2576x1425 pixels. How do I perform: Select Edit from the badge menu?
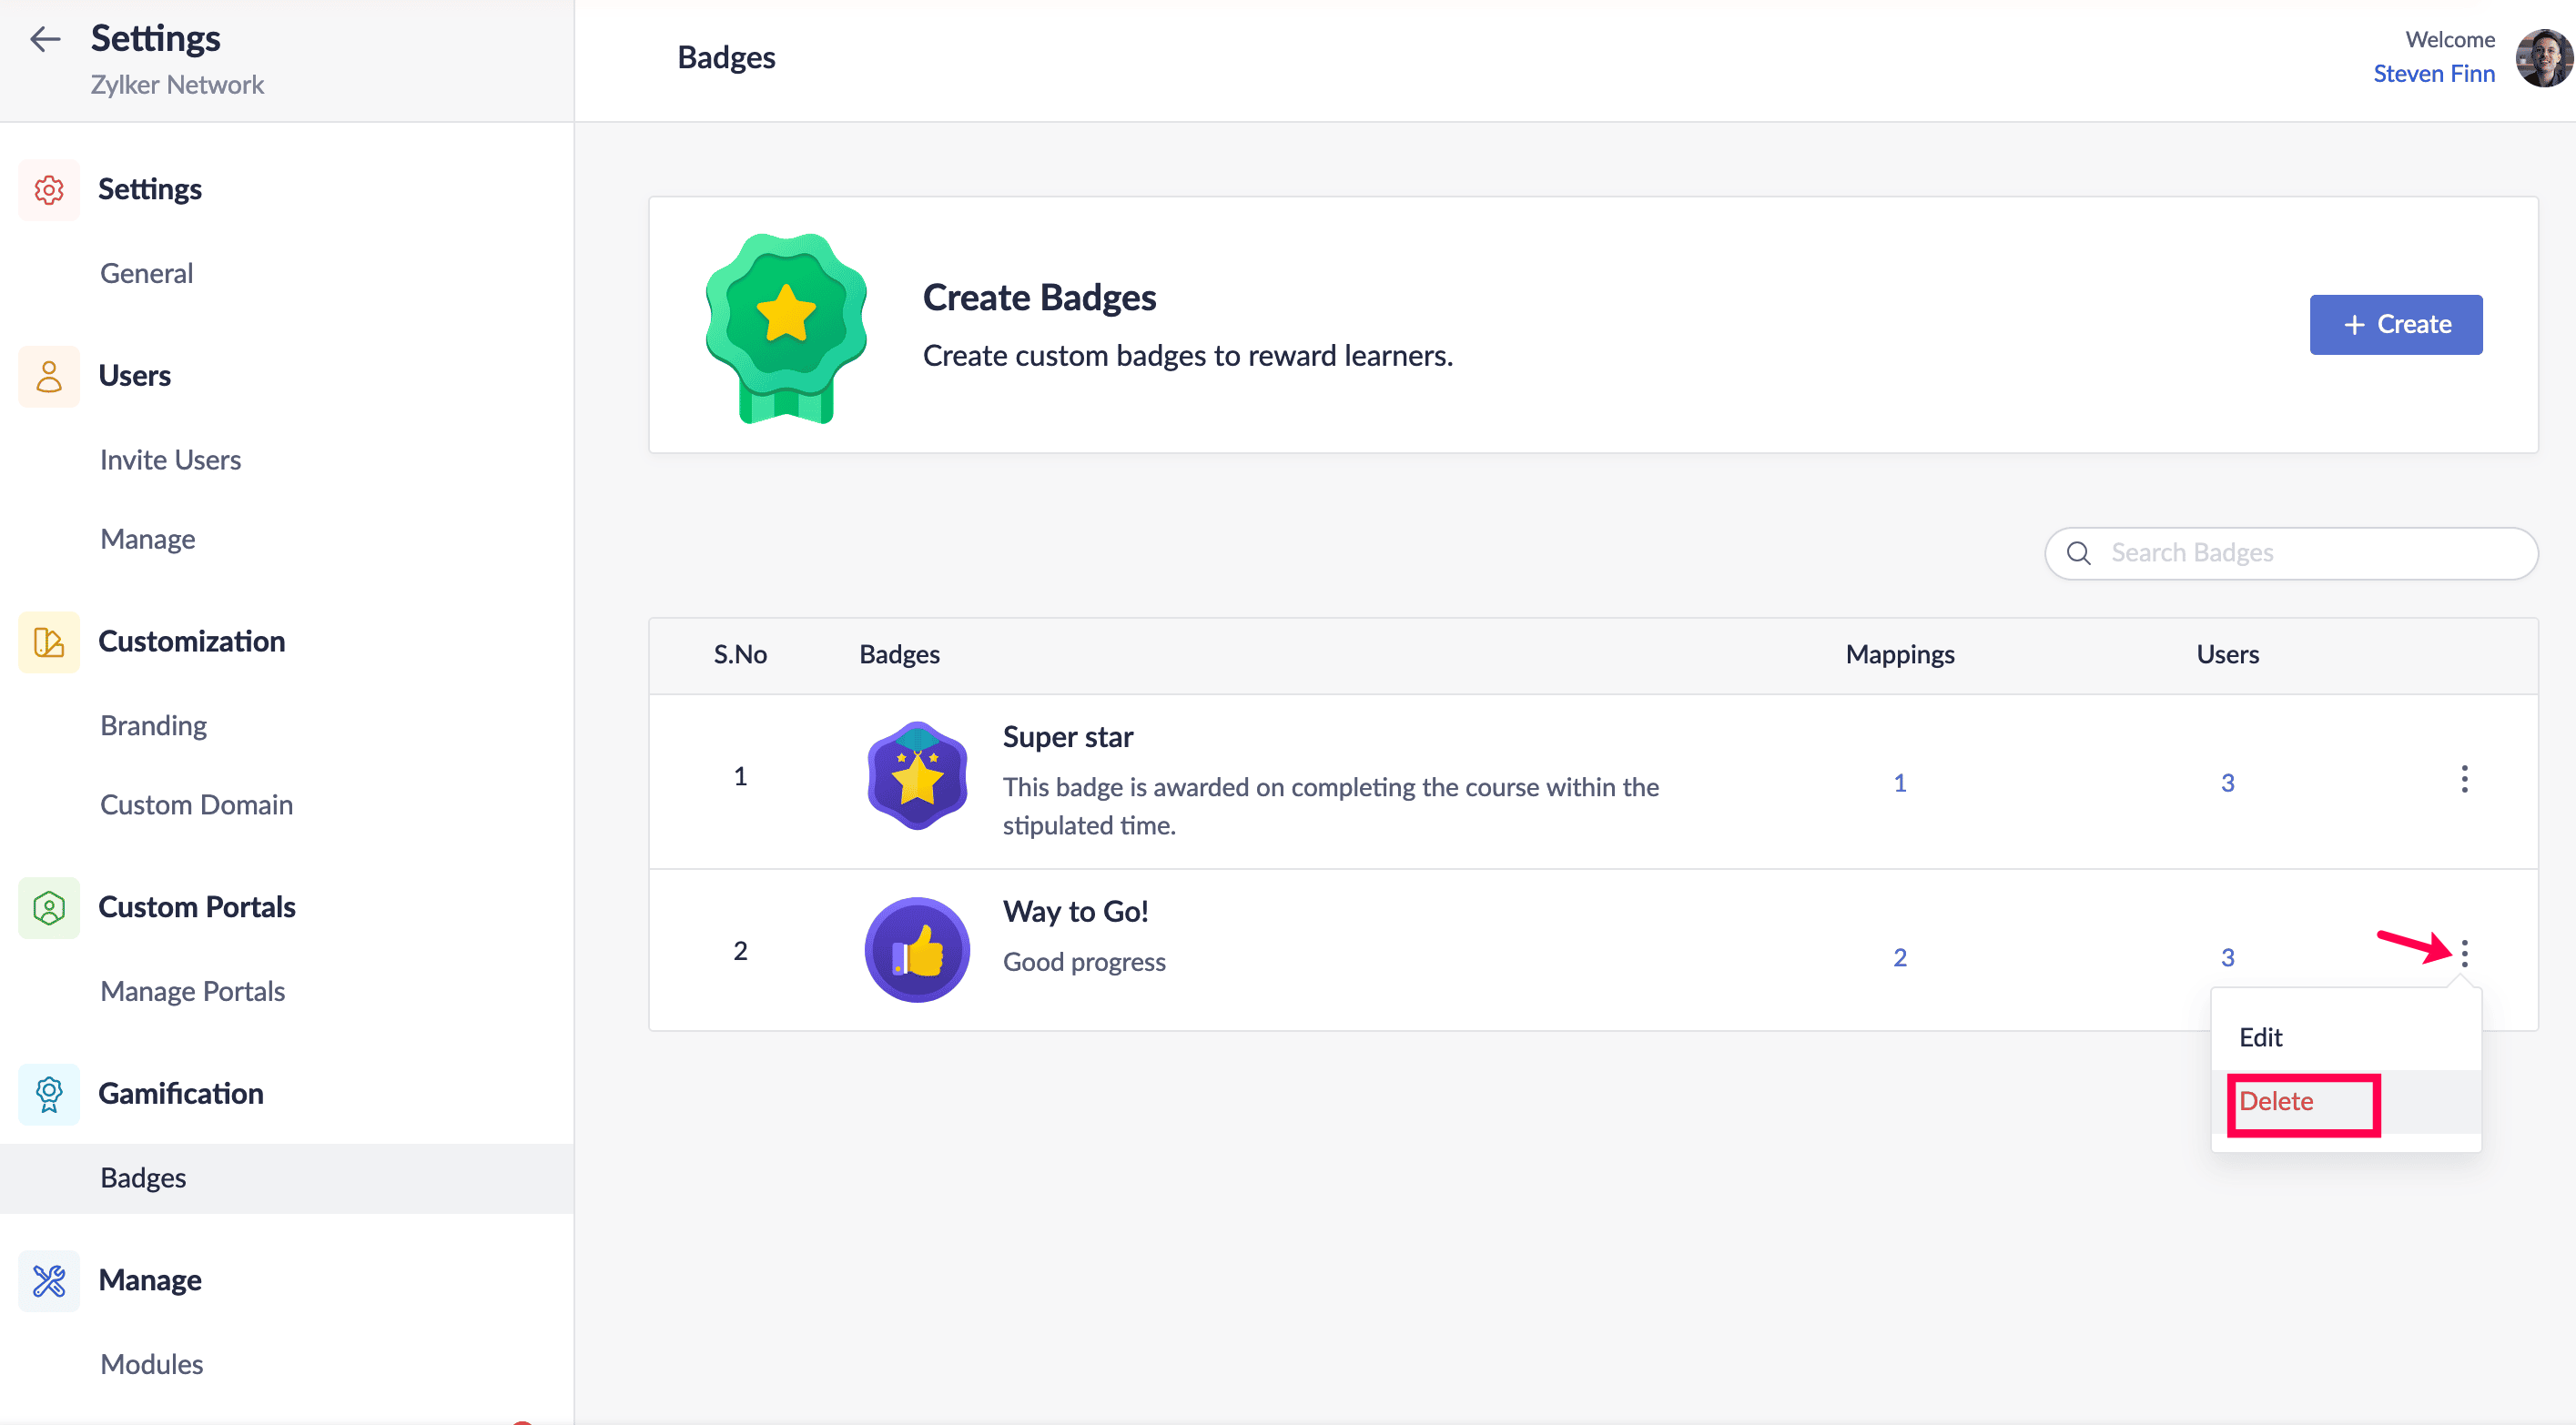coord(2260,1037)
